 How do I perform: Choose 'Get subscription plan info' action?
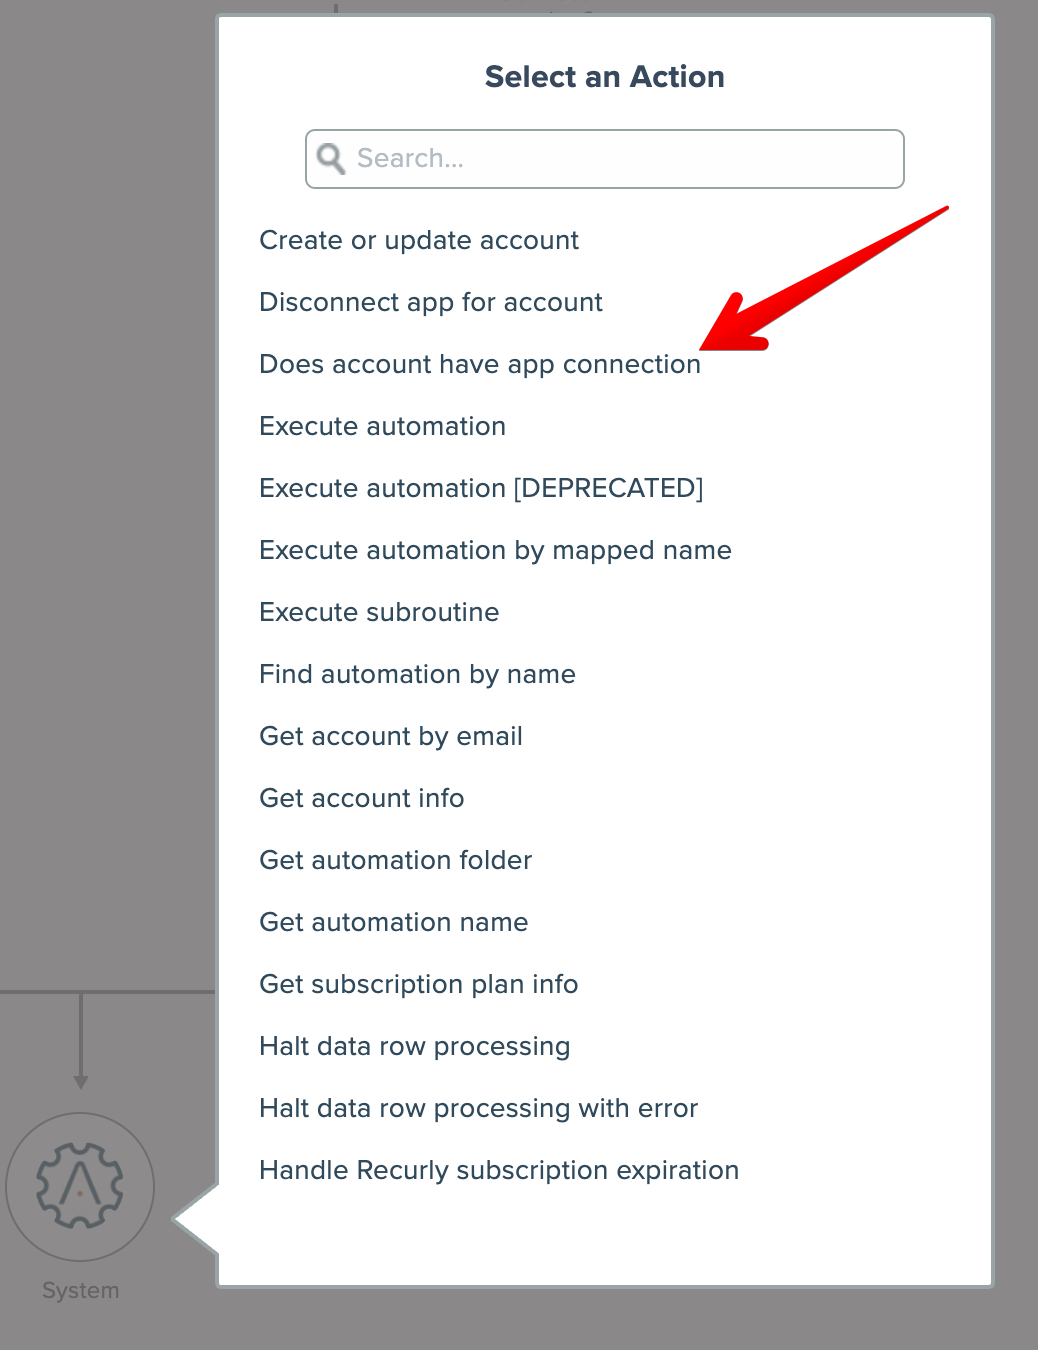pyautogui.click(x=419, y=985)
